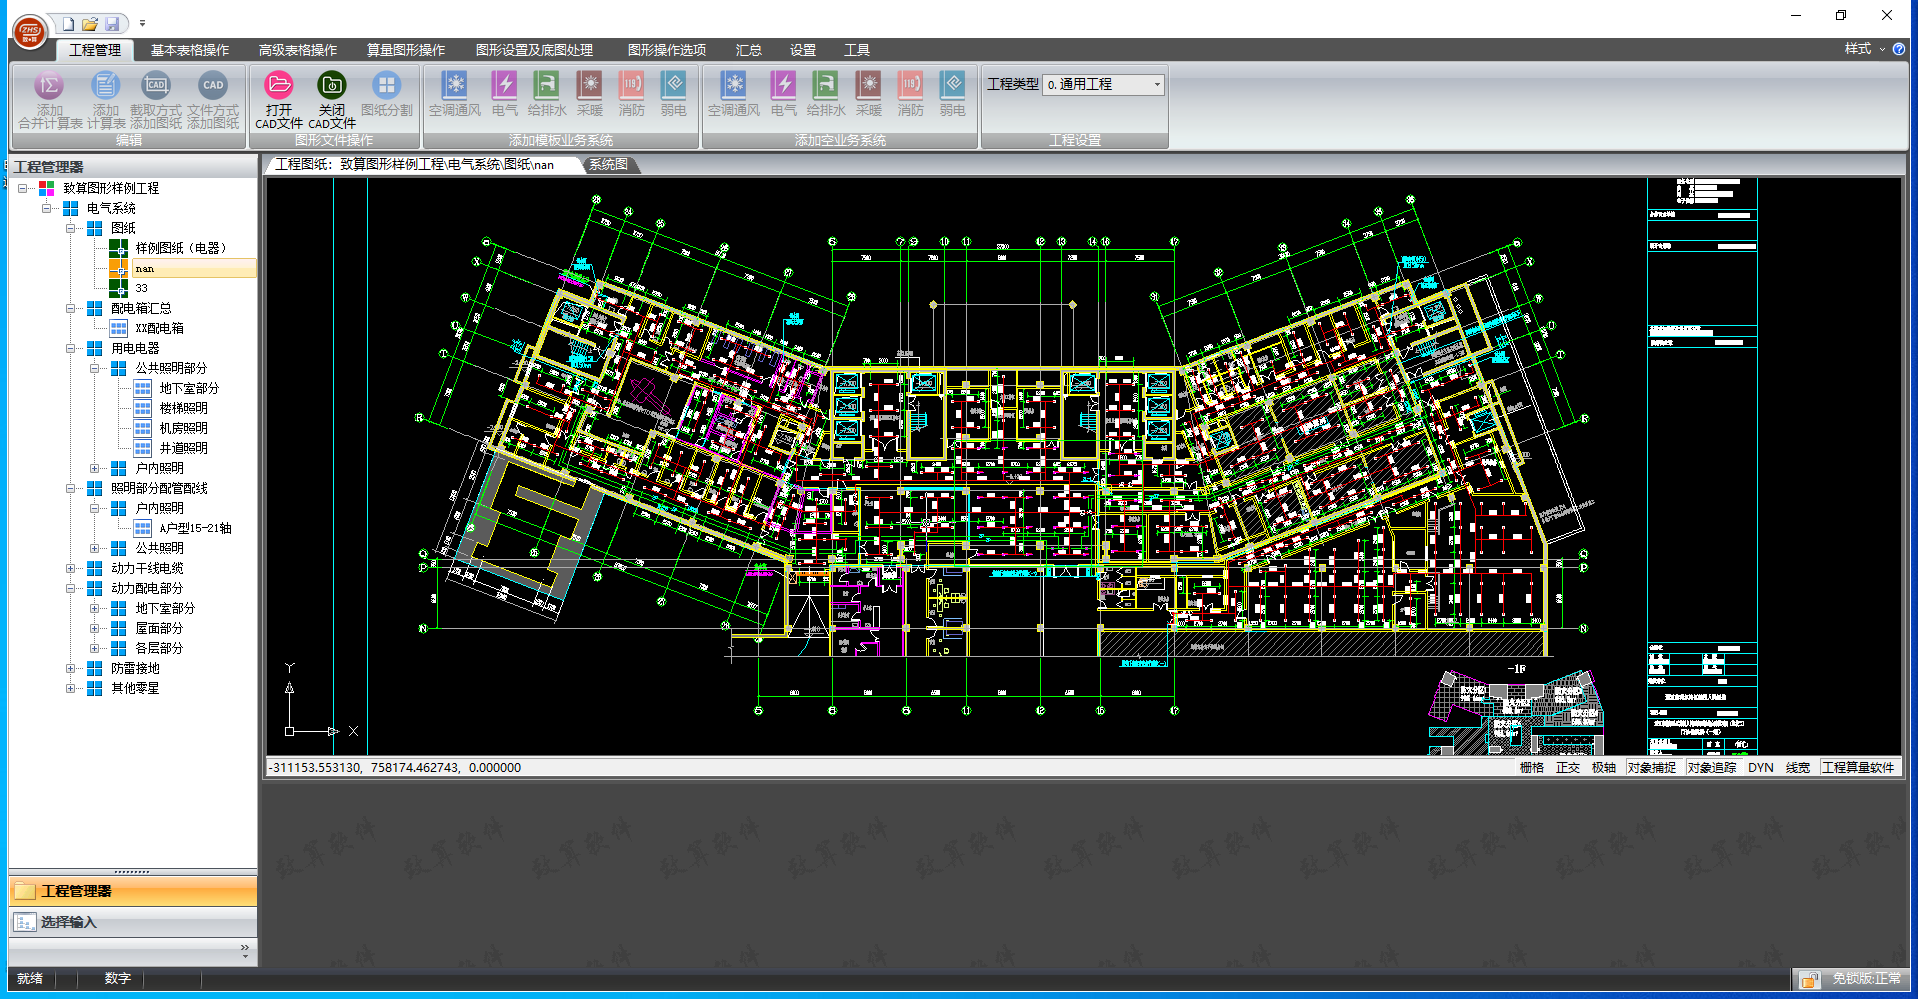Viewport: 1918px width, 999px height.
Task: Click the help question mark icon
Action: click(1899, 49)
